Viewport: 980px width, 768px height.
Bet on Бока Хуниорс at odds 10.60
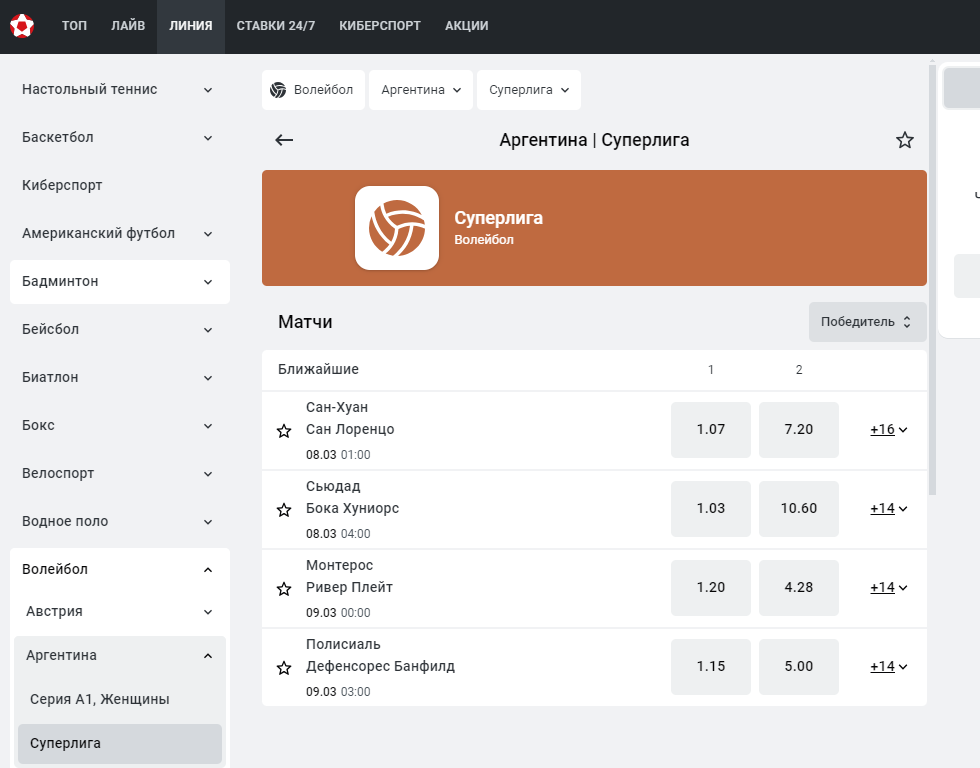799,509
